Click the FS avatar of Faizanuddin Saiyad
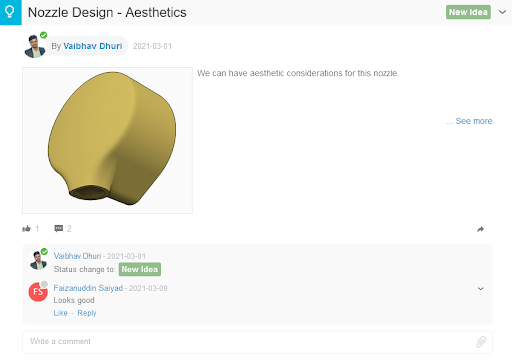 (38, 292)
